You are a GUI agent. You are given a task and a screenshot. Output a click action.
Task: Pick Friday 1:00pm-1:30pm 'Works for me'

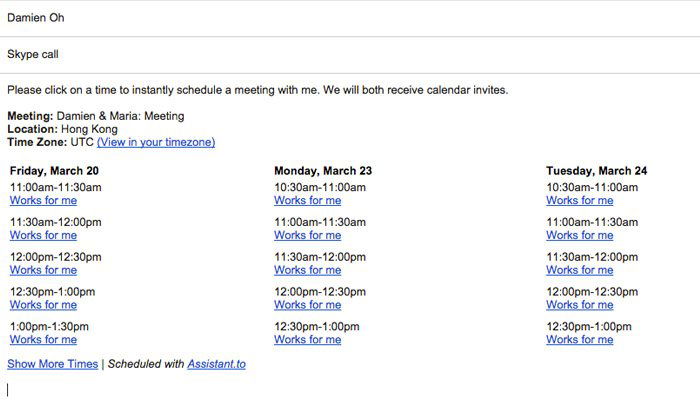[x=43, y=340]
